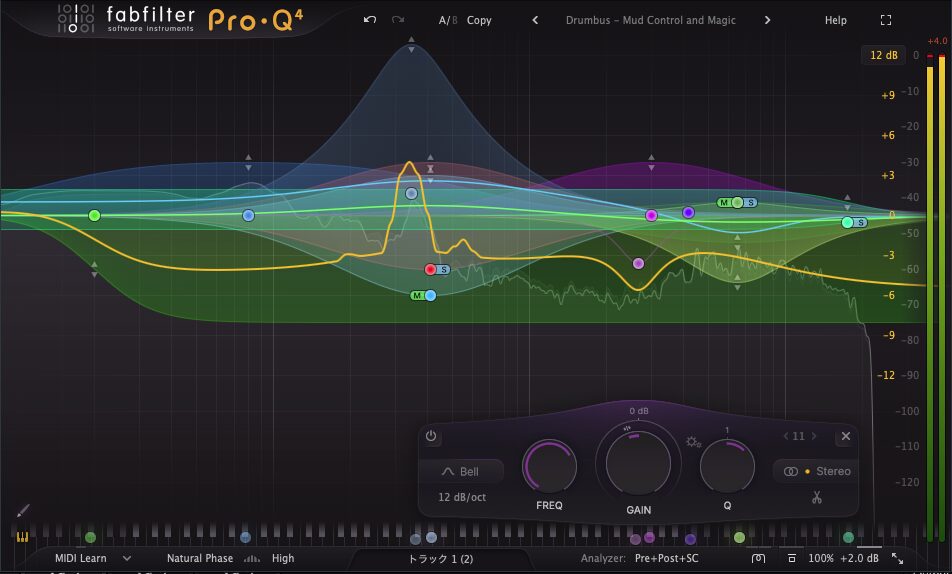Click the M badge left of the green node
Image resolution: width=952 pixels, height=574 pixels.
tap(724, 203)
